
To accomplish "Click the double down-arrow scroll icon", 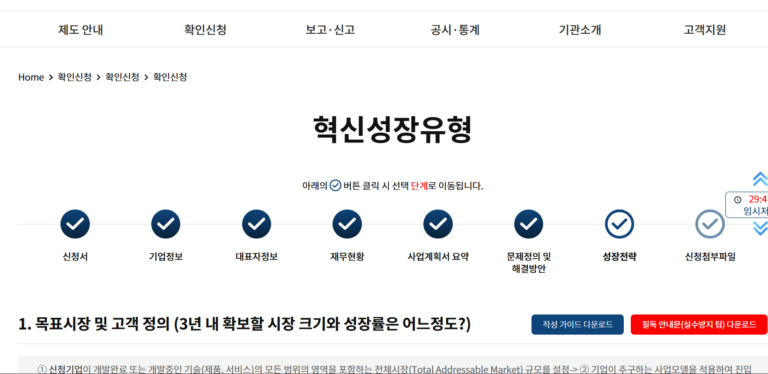I will [760, 228].
